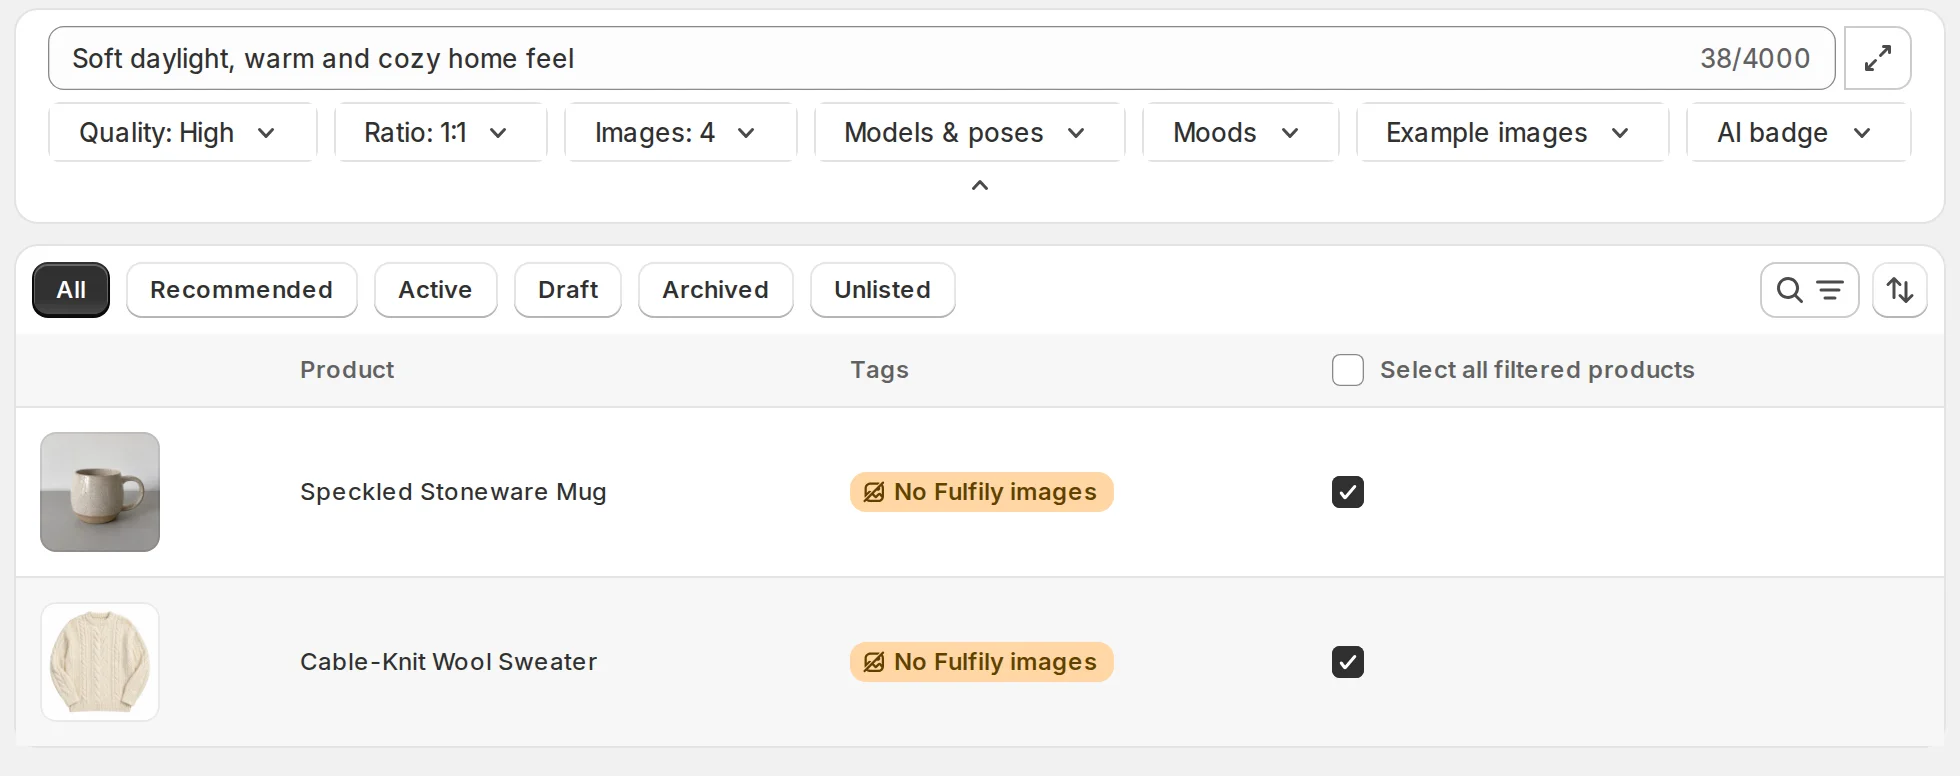
Task: Click the 38/4000 character counter
Action: pos(1755,58)
